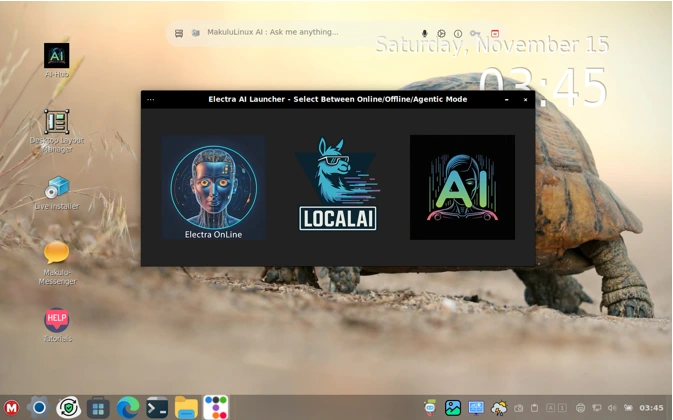The width and height of the screenshot is (673, 420).
Task: Open Desktop Layout Manager shortcut
Action: [57, 123]
